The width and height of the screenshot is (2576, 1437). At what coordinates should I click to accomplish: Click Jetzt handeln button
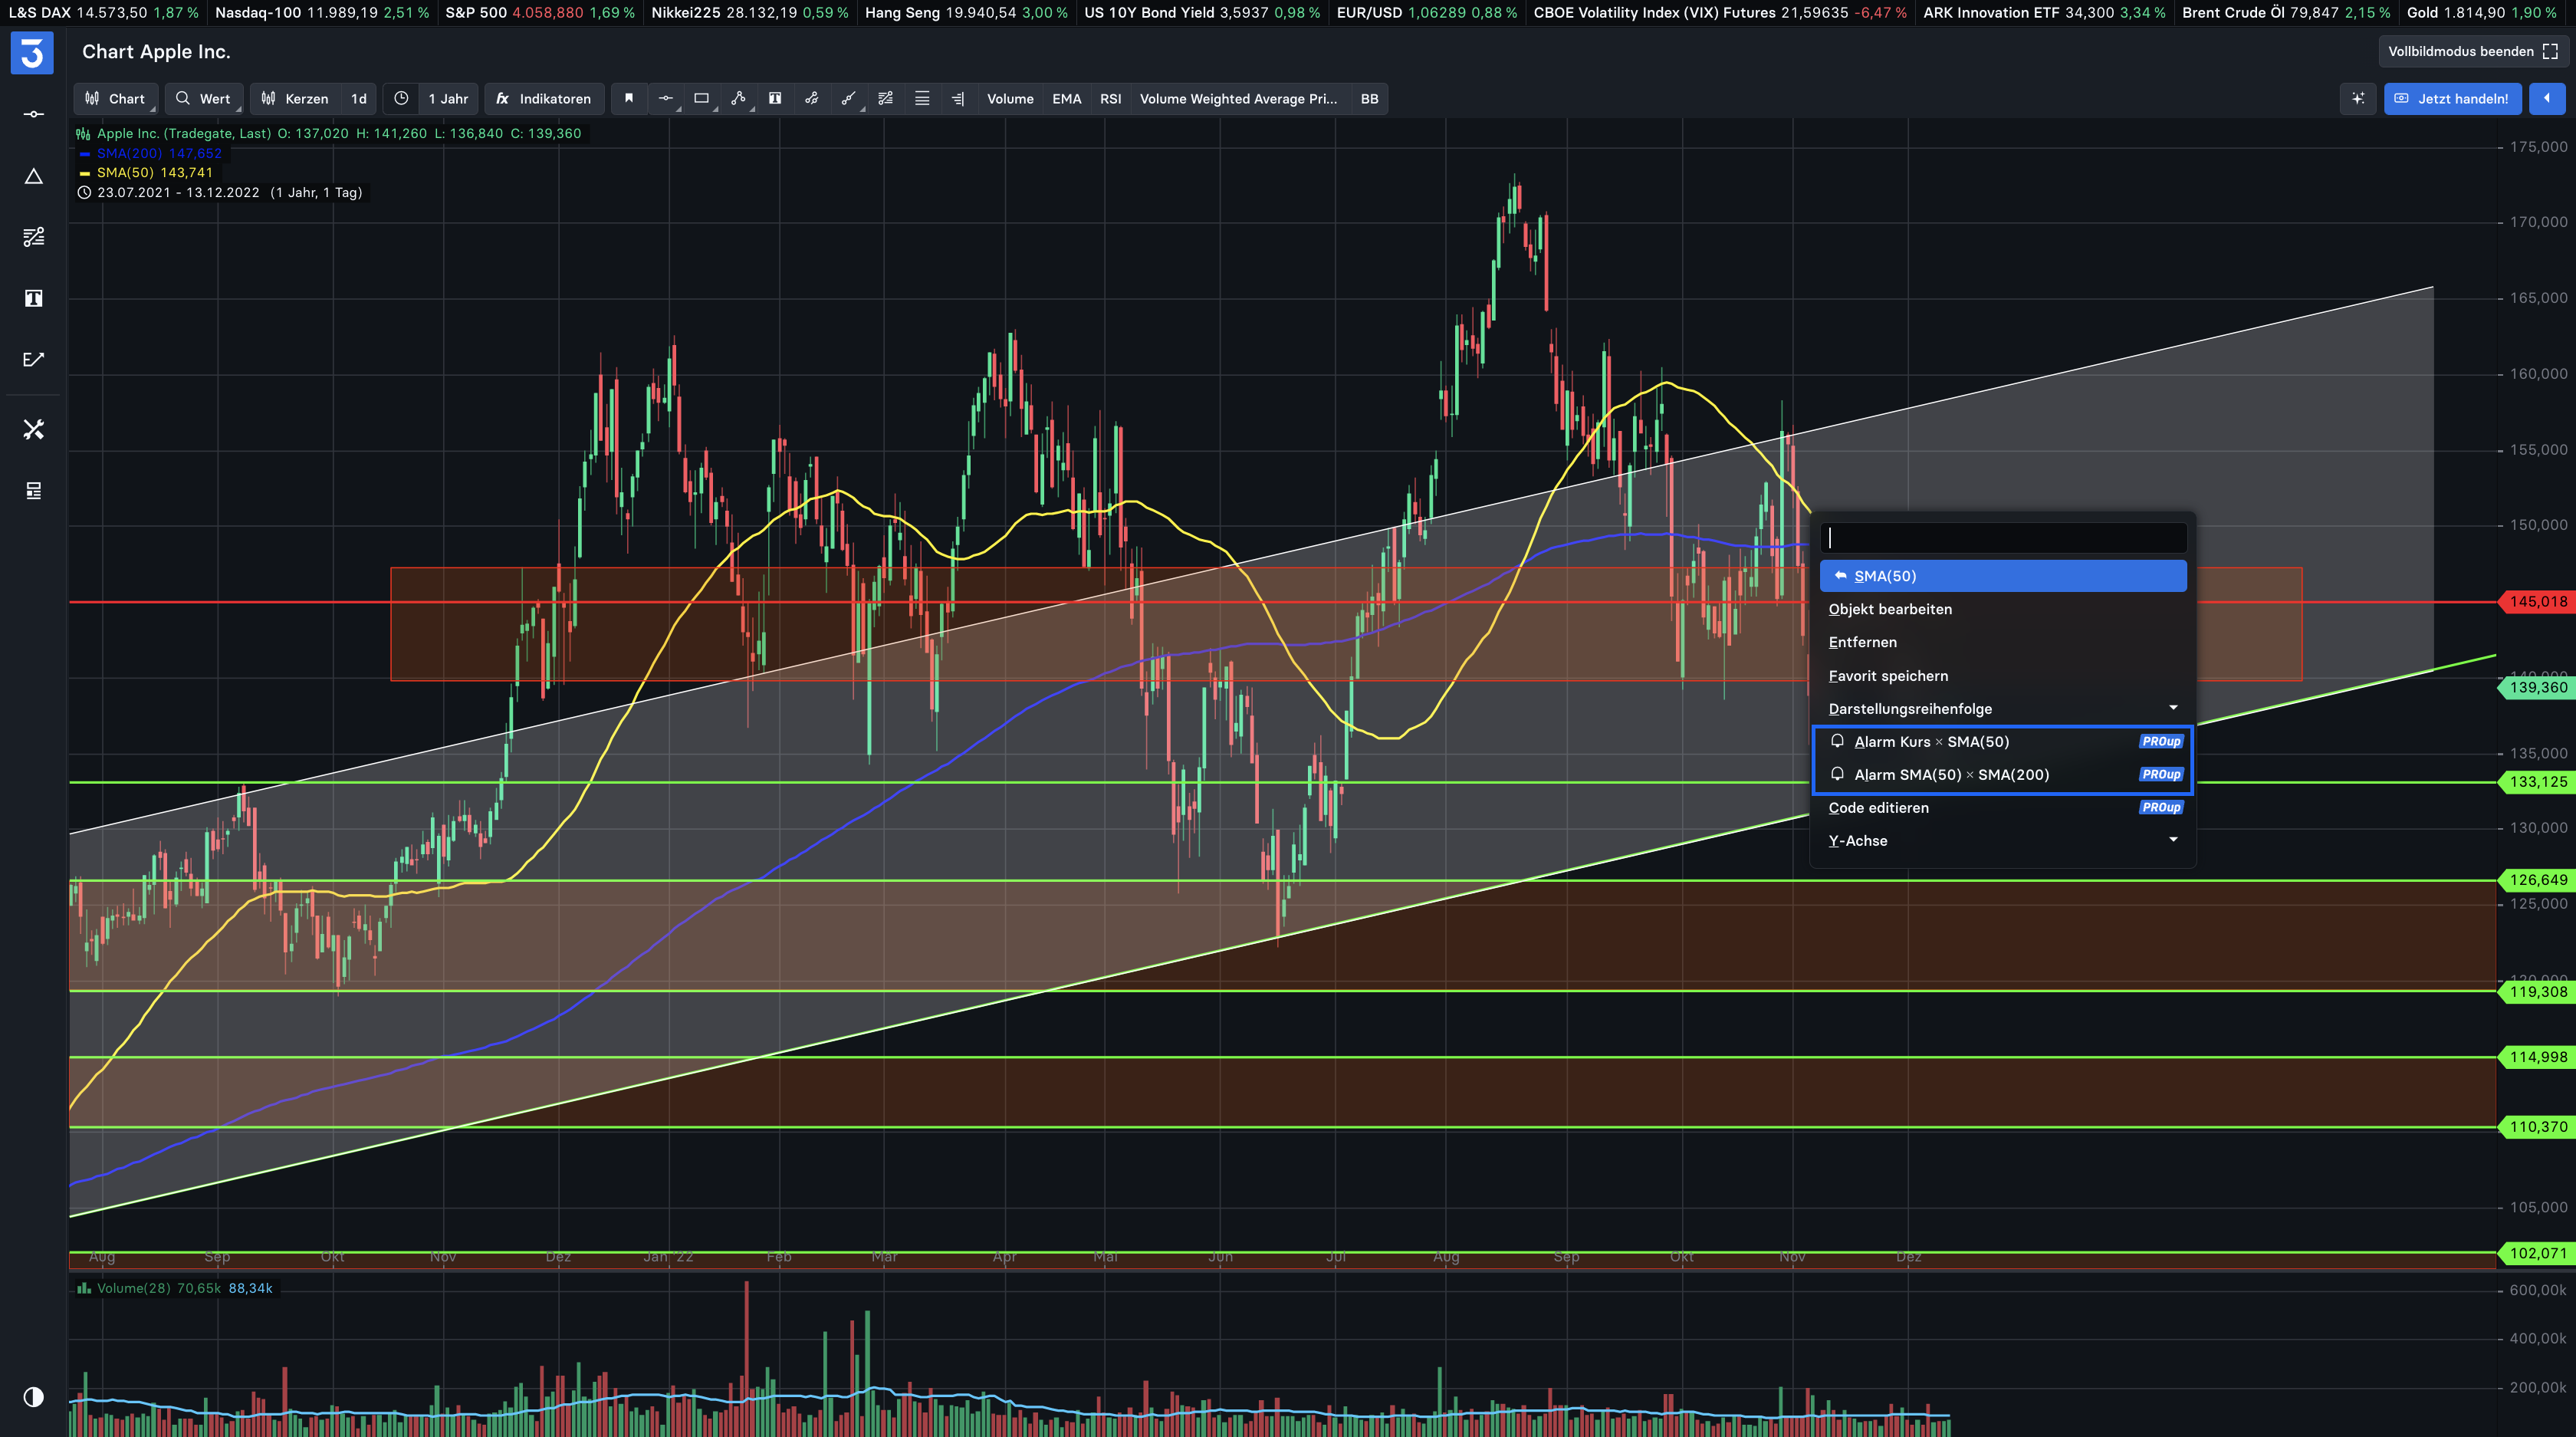tap(2452, 98)
